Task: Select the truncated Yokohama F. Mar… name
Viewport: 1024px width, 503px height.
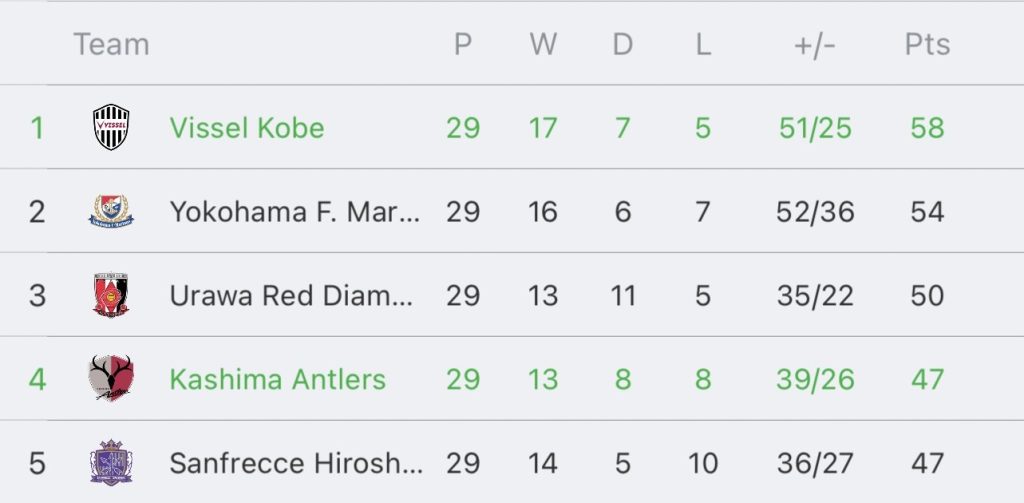Action: coord(295,212)
